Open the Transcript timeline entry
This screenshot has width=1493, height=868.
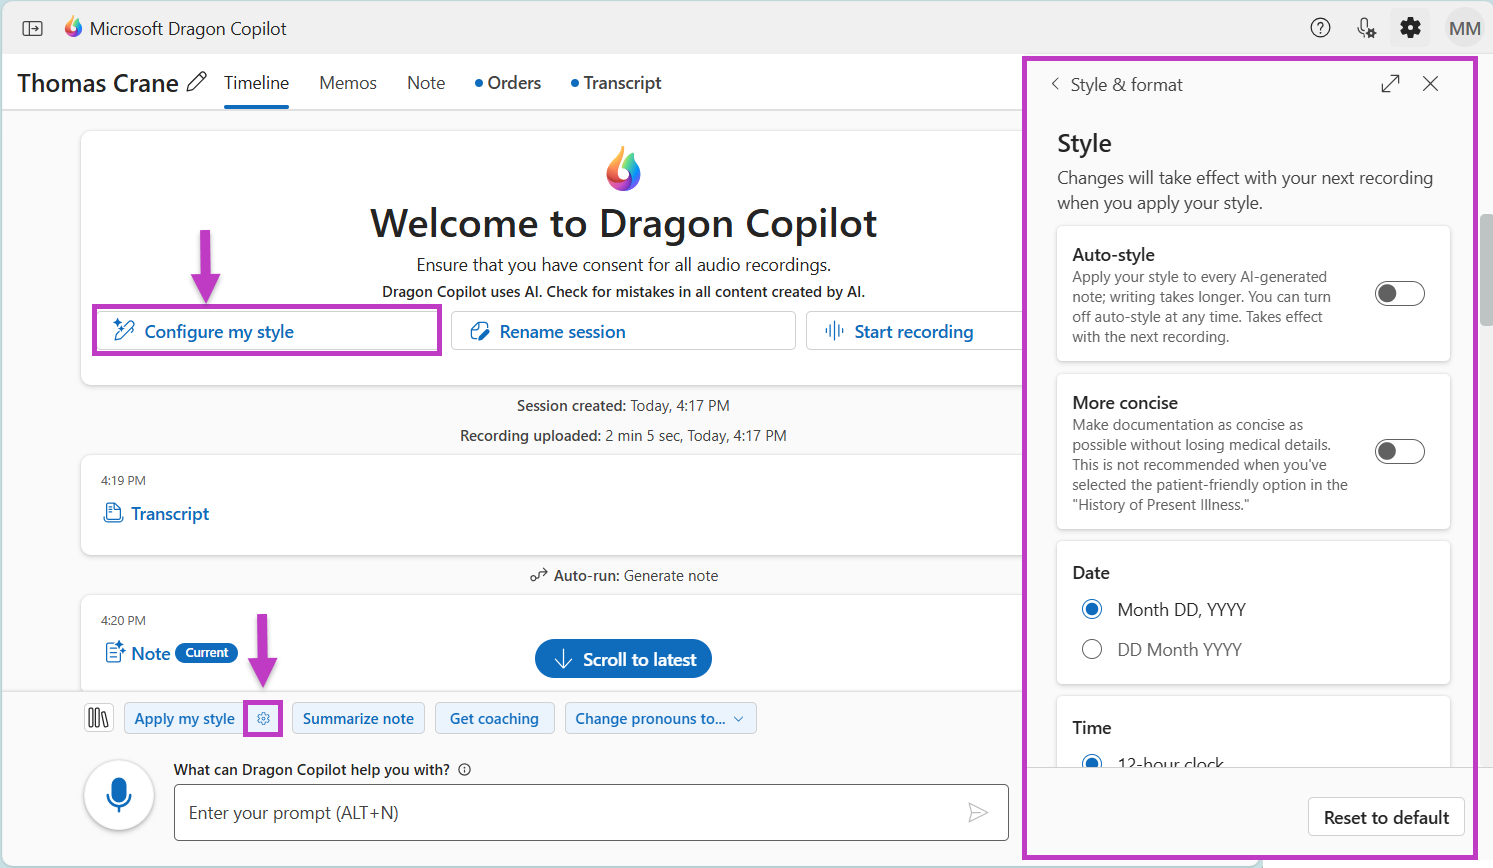(157, 513)
